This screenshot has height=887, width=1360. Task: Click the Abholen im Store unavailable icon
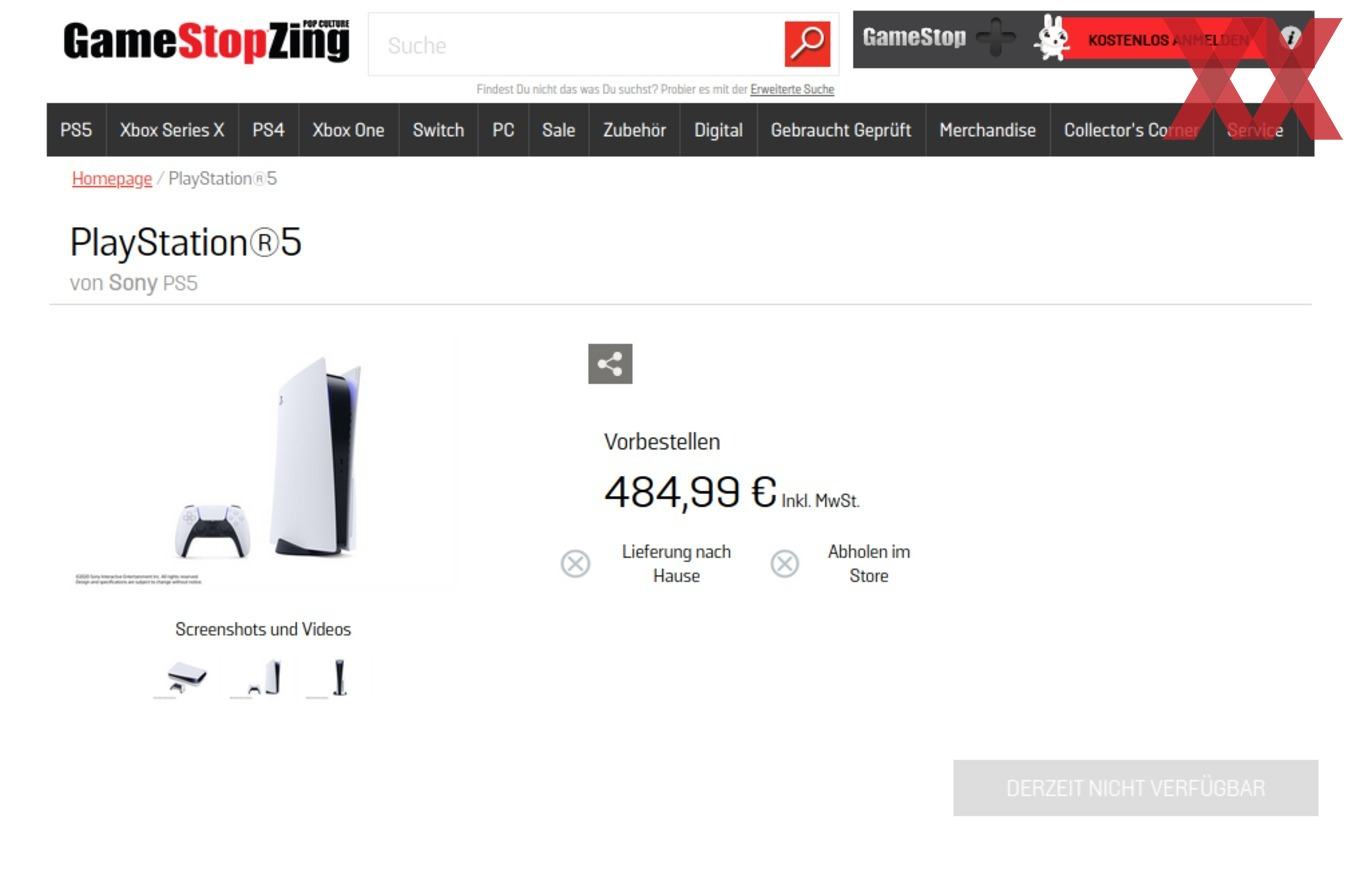tap(785, 564)
